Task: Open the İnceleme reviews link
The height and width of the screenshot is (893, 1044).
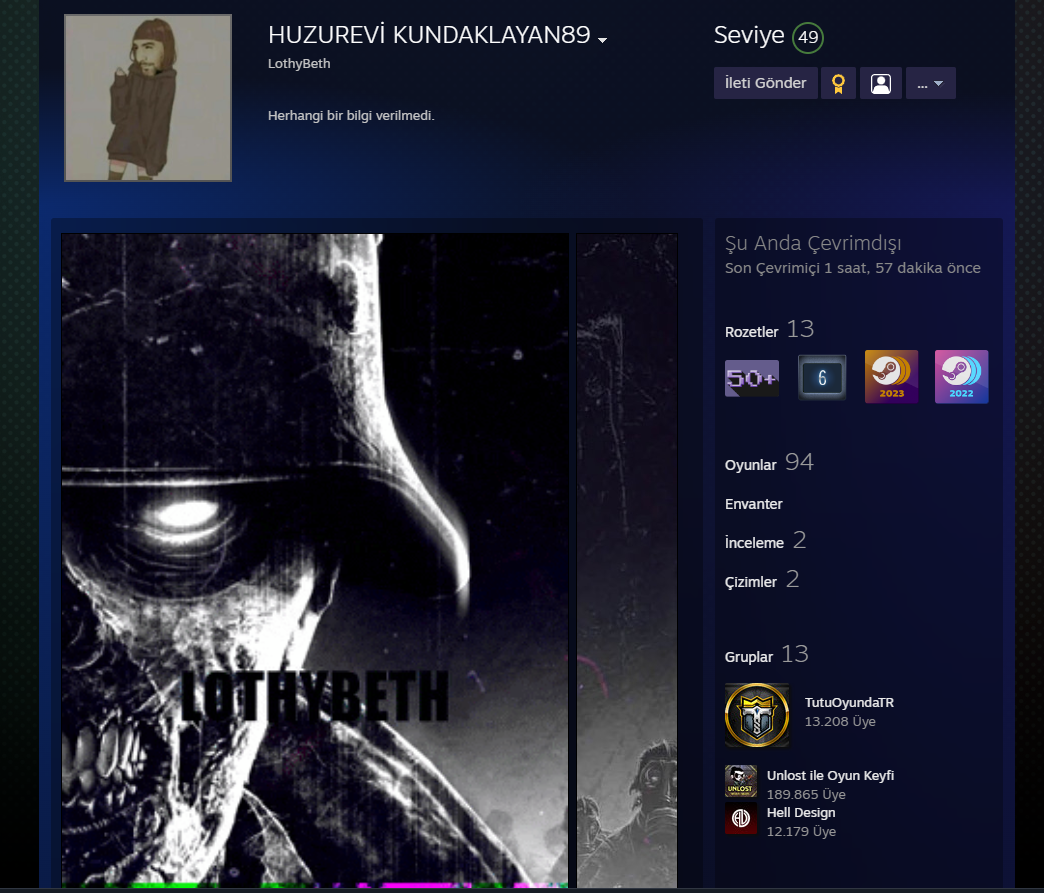Action: point(754,543)
